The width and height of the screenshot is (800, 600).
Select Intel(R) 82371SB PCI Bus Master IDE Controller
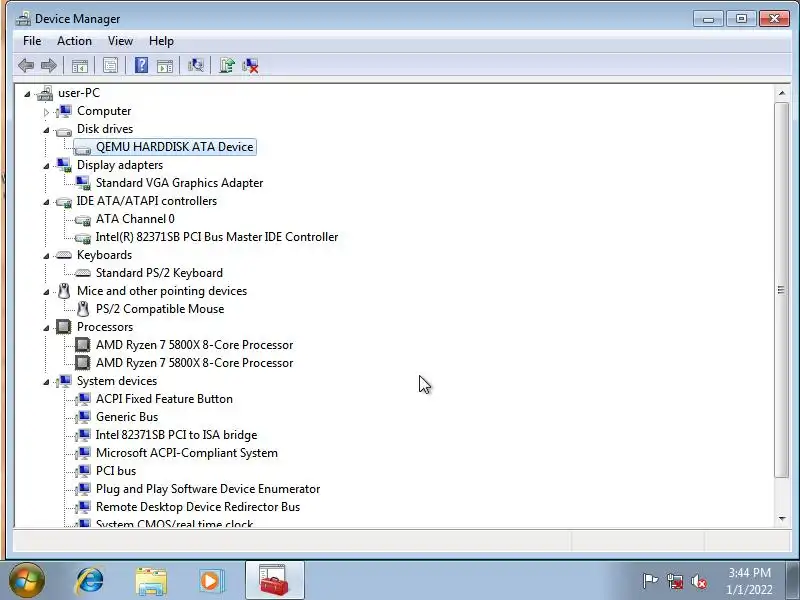(x=217, y=237)
